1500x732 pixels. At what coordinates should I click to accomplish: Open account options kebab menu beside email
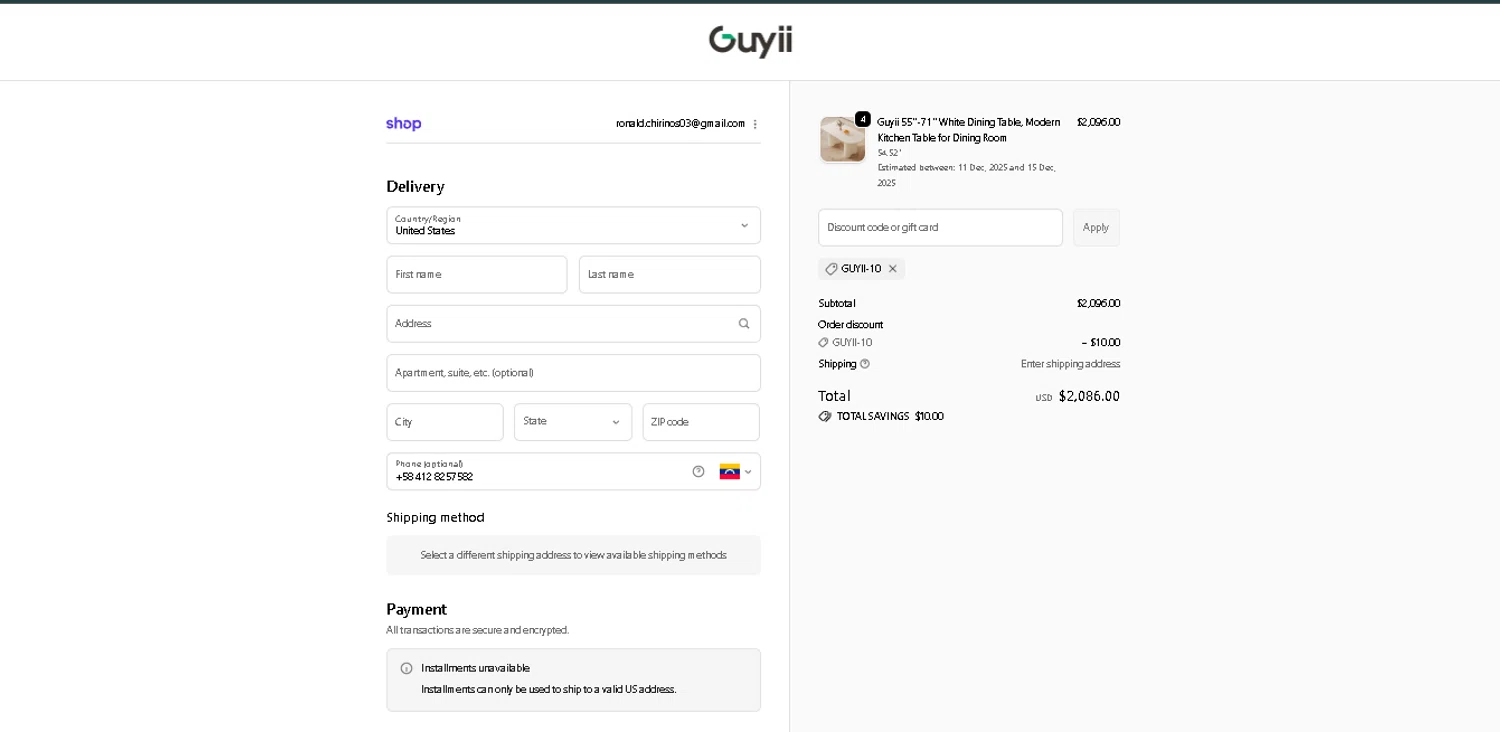(x=755, y=124)
